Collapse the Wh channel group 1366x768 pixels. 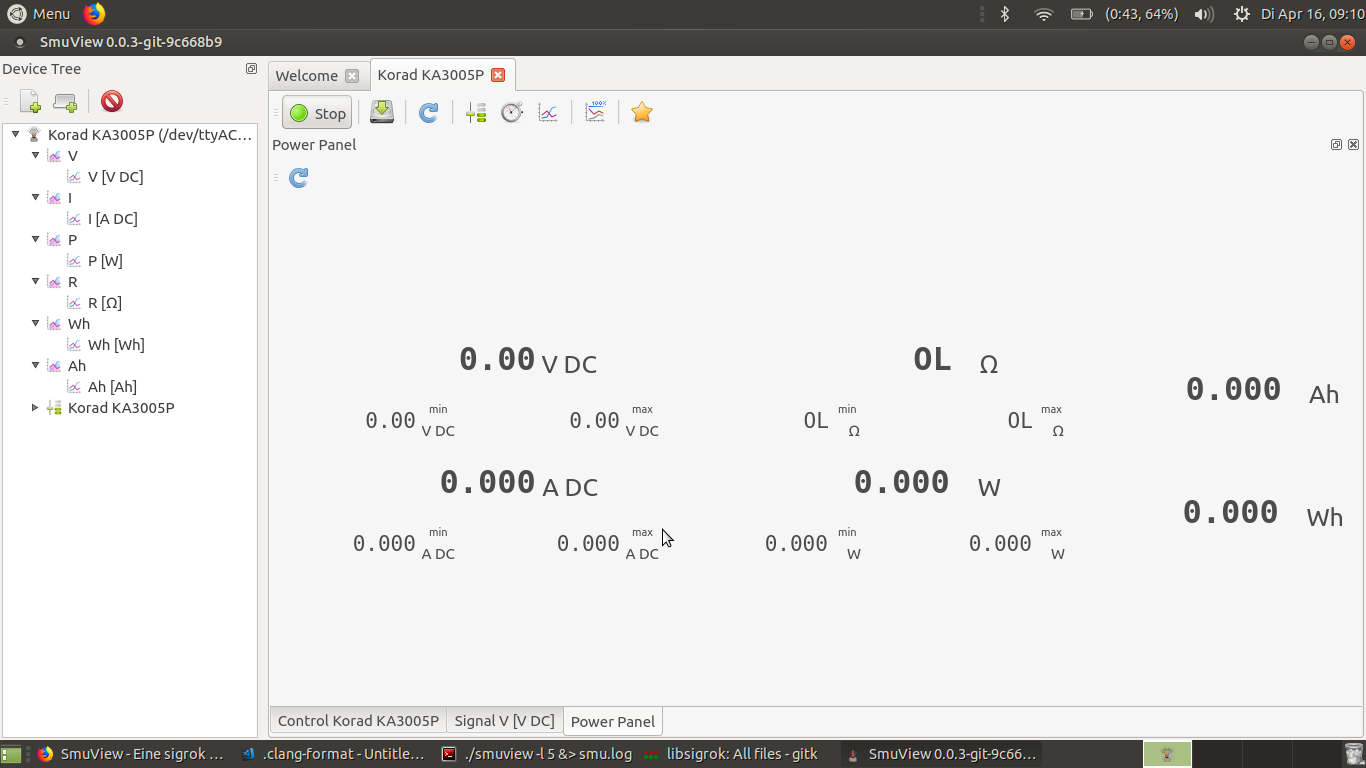point(36,323)
